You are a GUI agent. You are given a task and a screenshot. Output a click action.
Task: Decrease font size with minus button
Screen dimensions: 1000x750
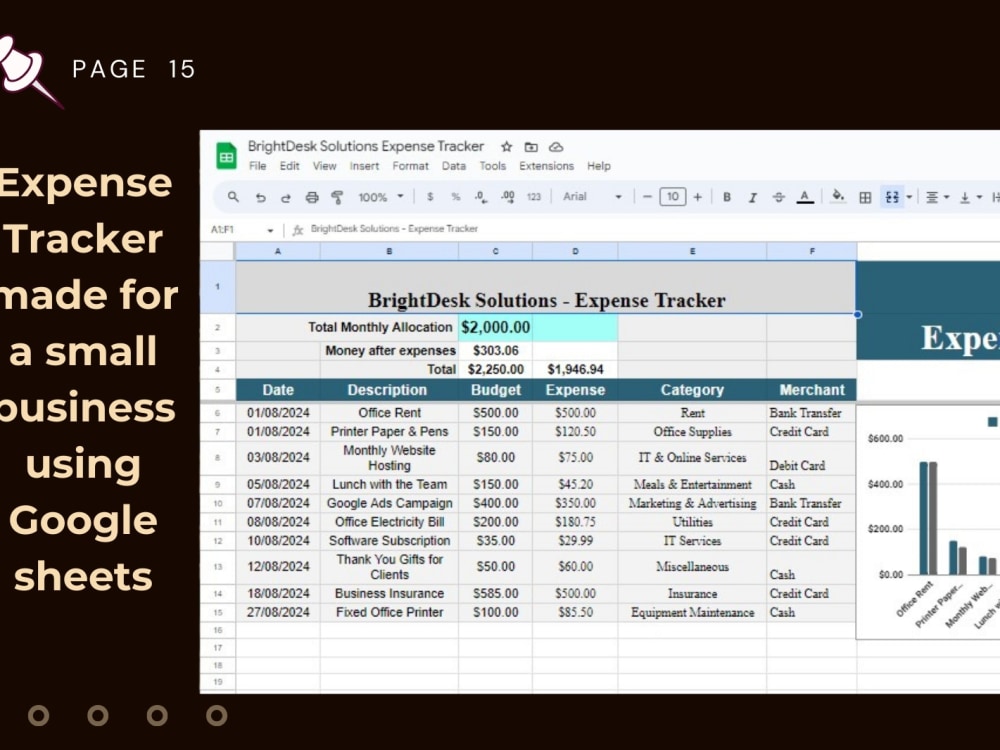tap(647, 197)
